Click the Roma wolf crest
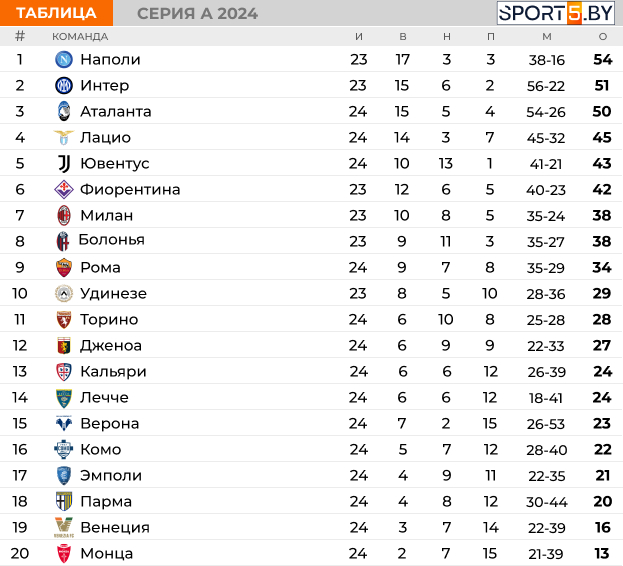Screen dimensions: 623x566 click(x=64, y=267)
